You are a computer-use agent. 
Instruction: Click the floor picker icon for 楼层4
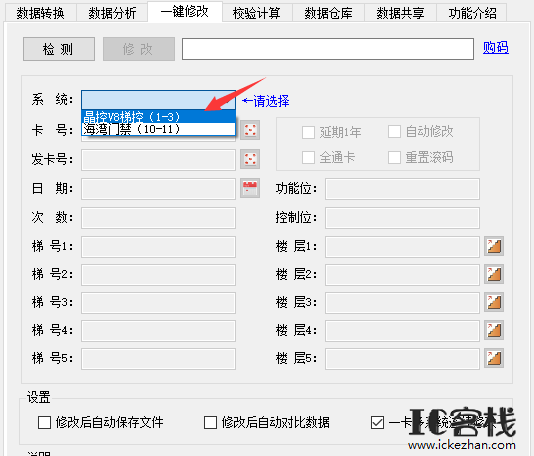click(x=494, y=330)
